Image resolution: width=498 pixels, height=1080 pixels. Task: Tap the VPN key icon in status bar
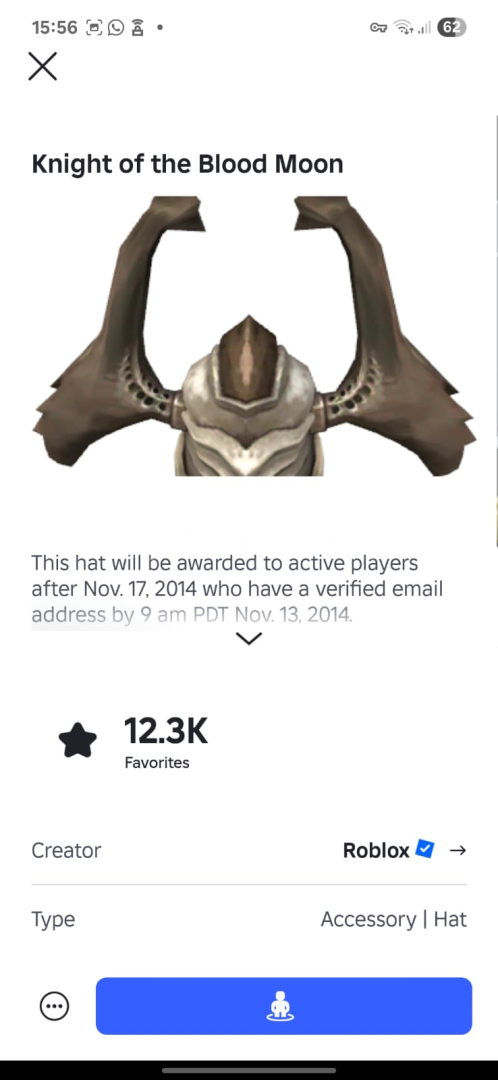click(x=378, y=28)
